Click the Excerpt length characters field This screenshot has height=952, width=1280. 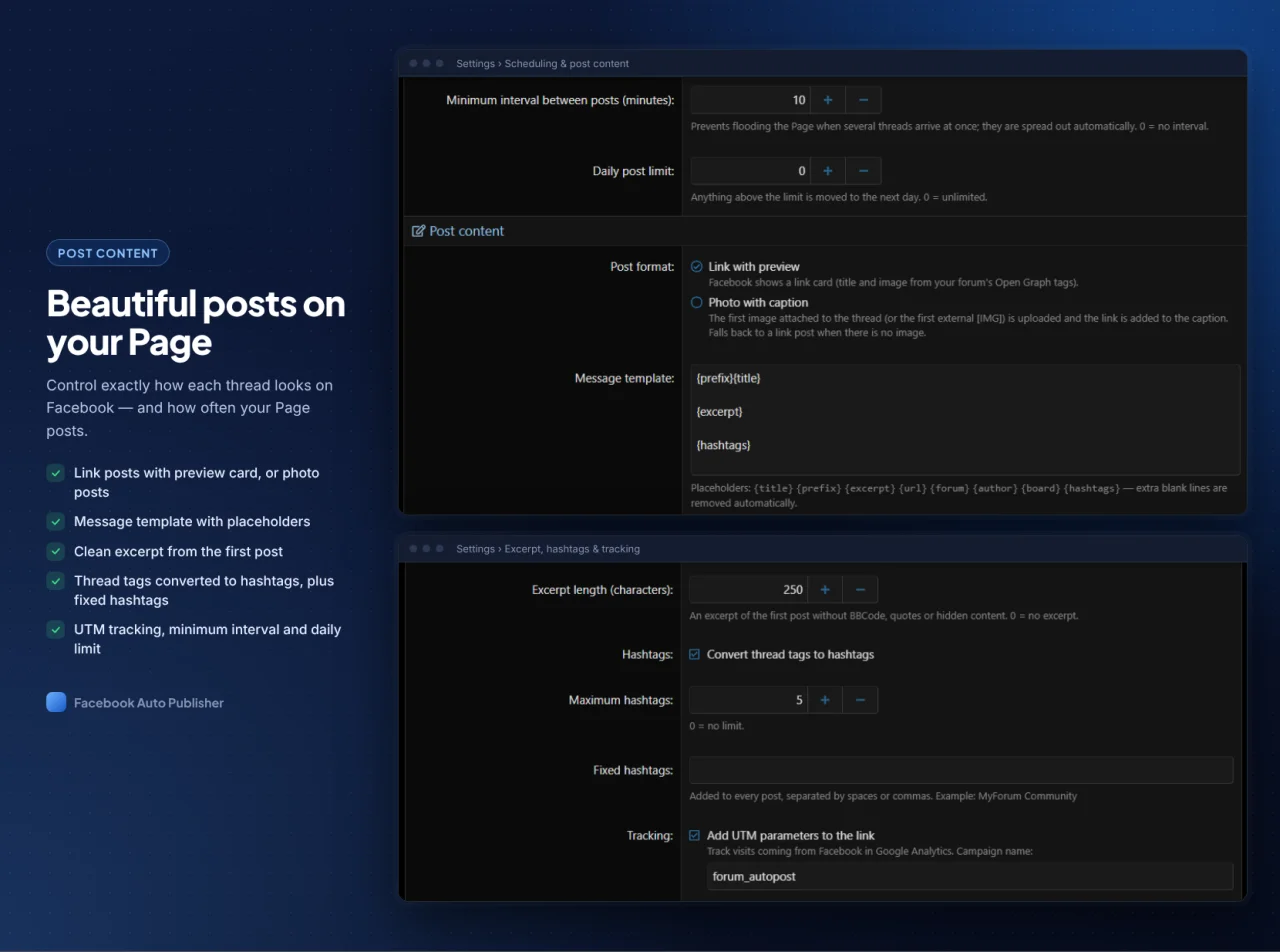[x=748, y=590]
